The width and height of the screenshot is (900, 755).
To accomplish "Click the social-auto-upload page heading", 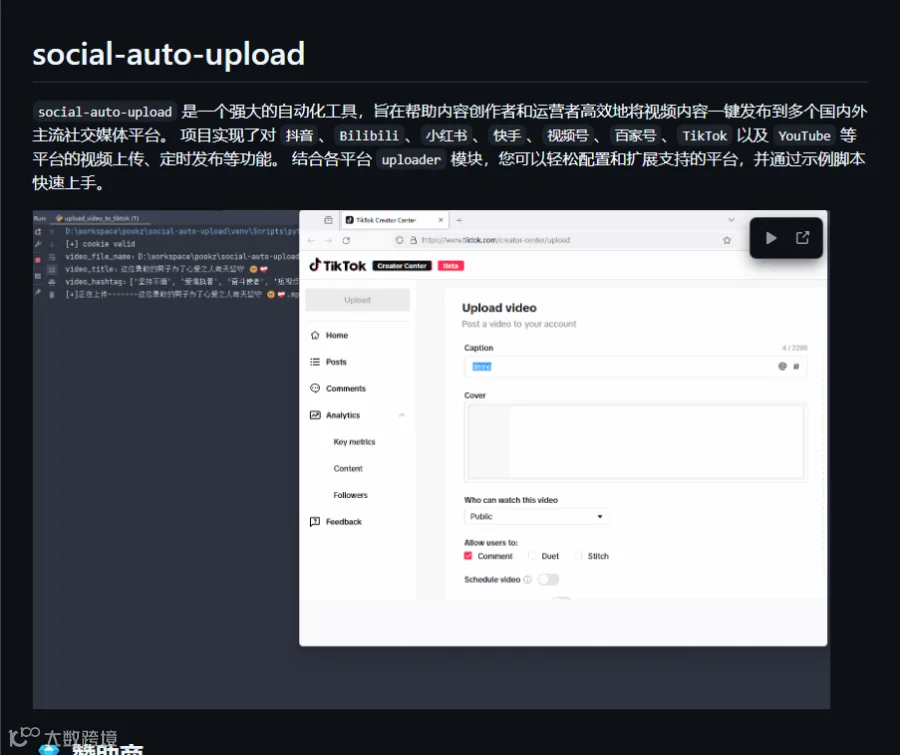I will [168, 54].
